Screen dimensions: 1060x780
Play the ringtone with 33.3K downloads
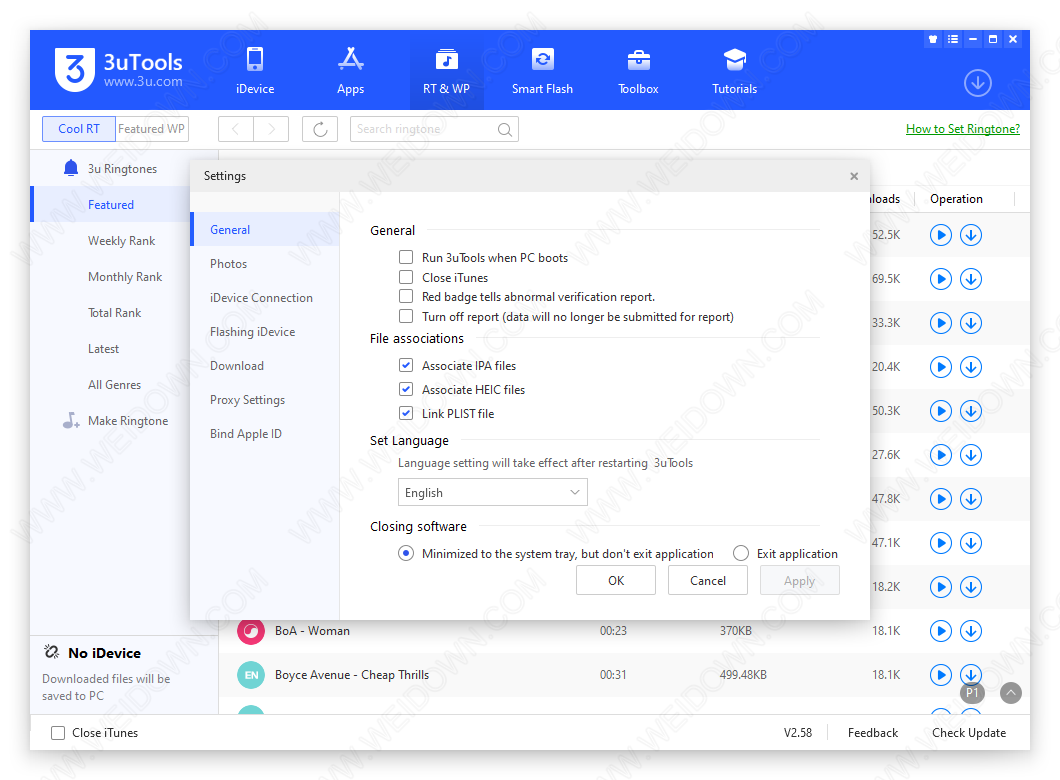pyautogui.click(x=940, y=323)
